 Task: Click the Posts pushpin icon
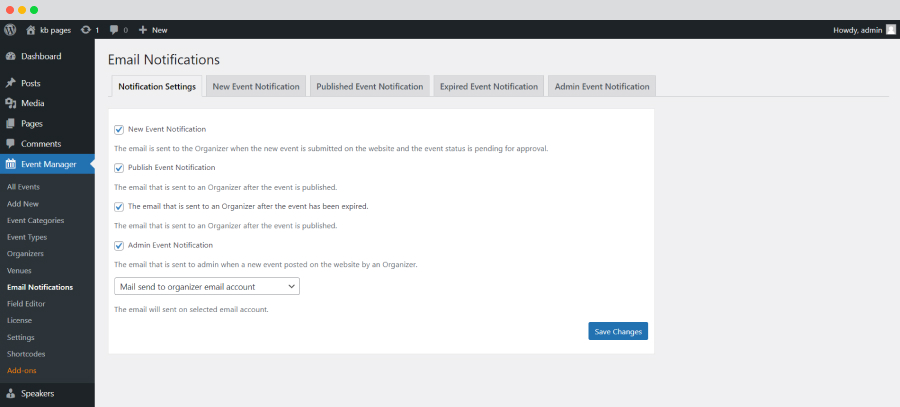pos(10,83)
